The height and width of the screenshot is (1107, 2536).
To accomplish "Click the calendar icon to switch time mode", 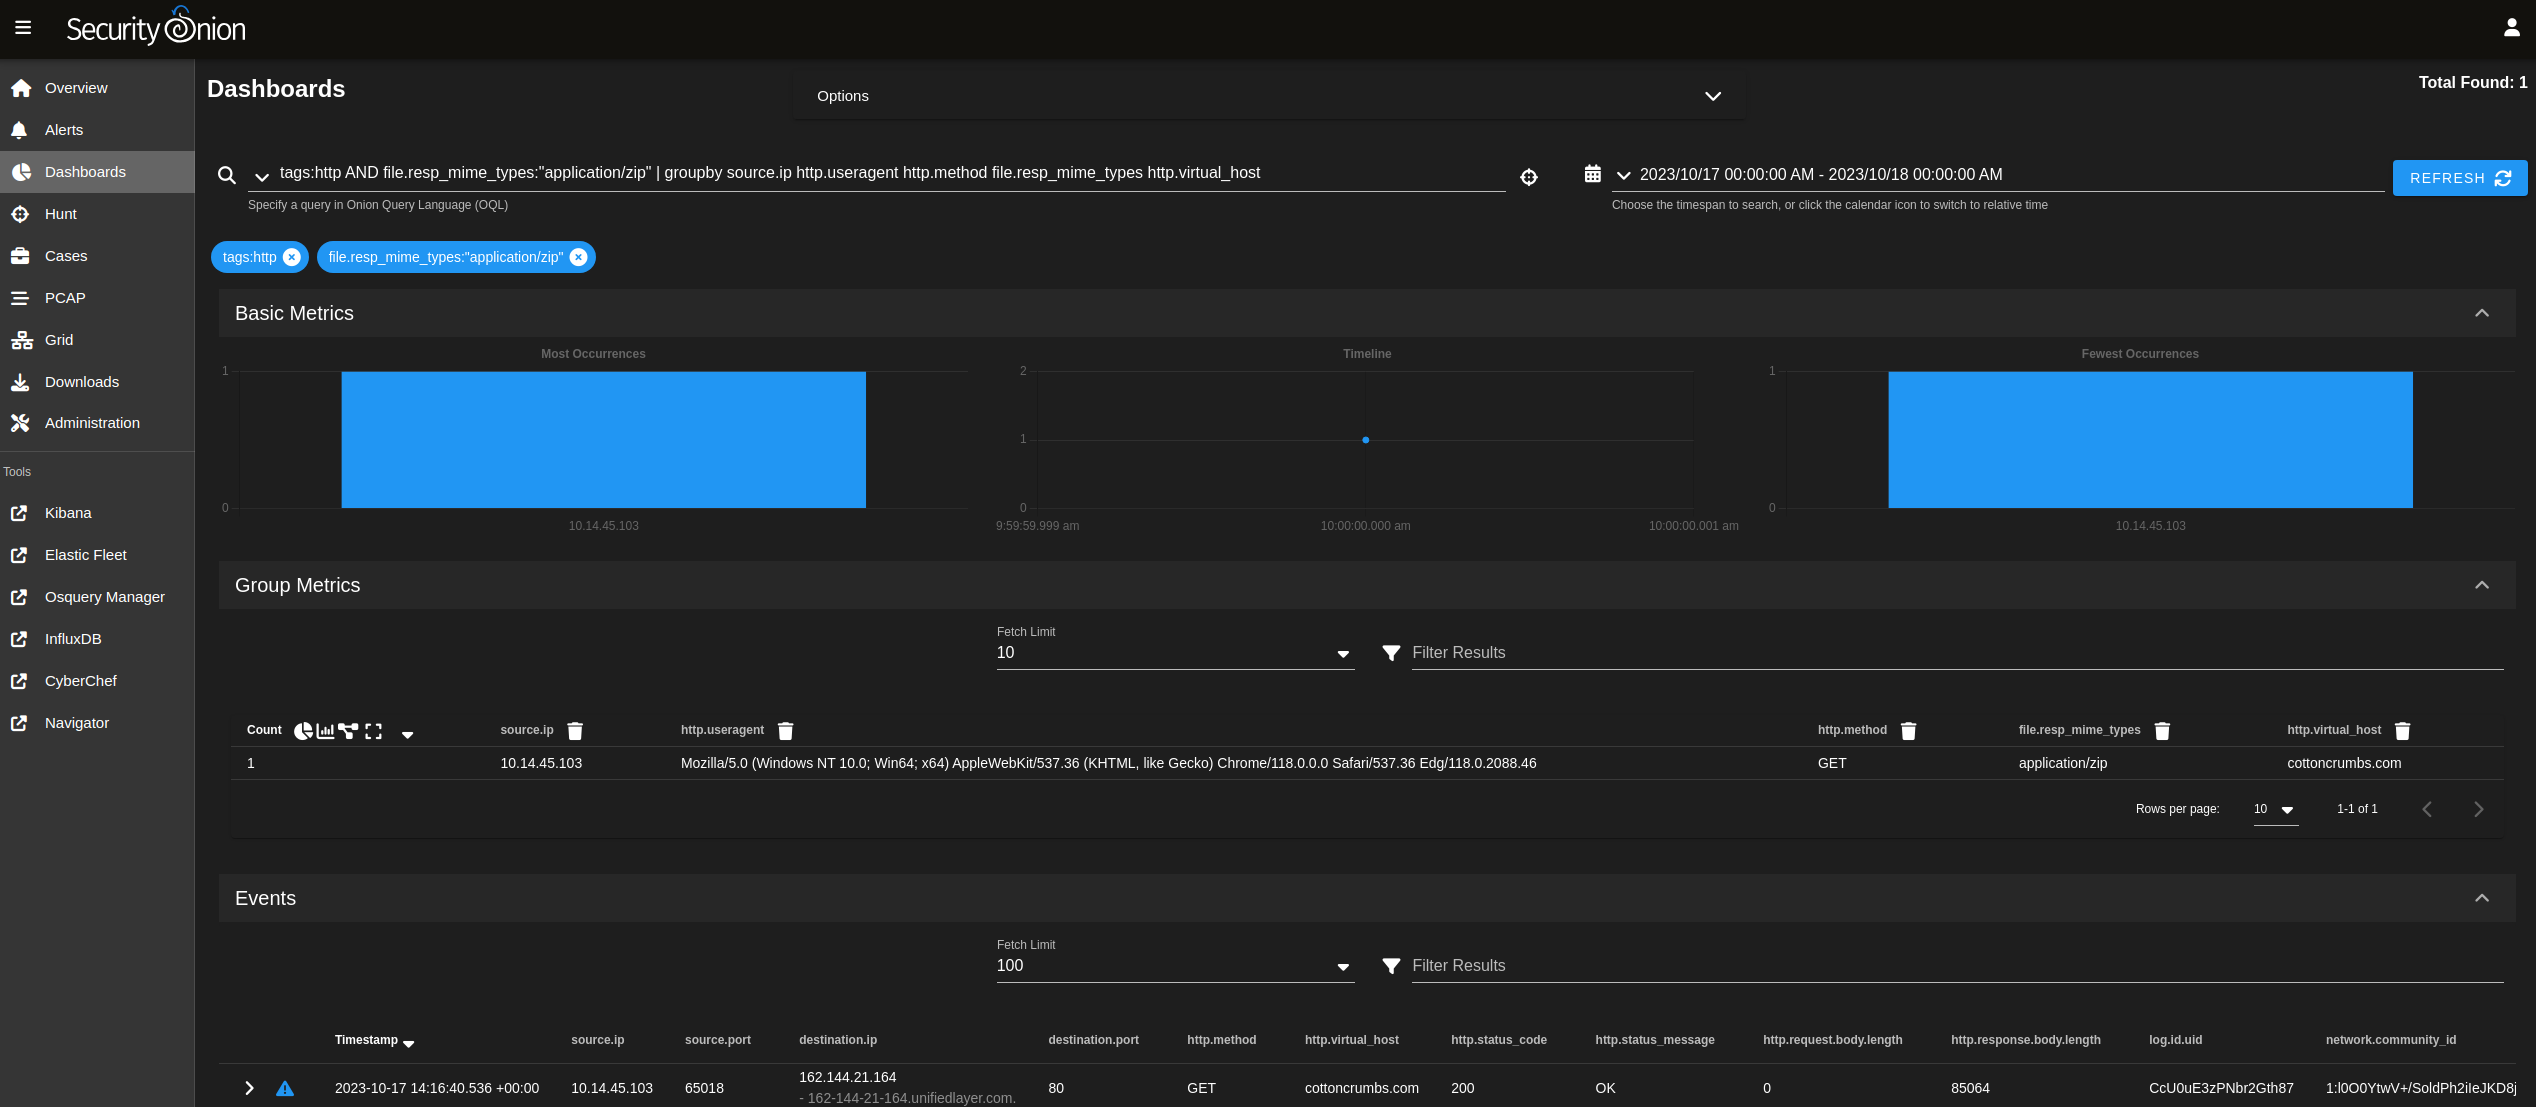I will tap(1593, 174).
